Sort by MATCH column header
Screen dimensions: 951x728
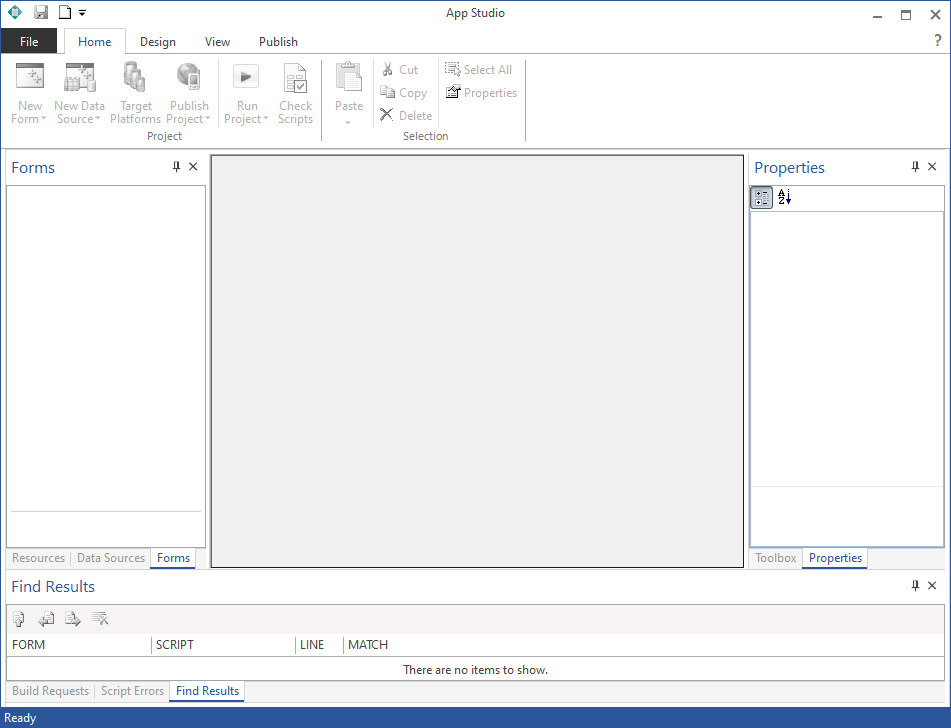tap(644, 644)
